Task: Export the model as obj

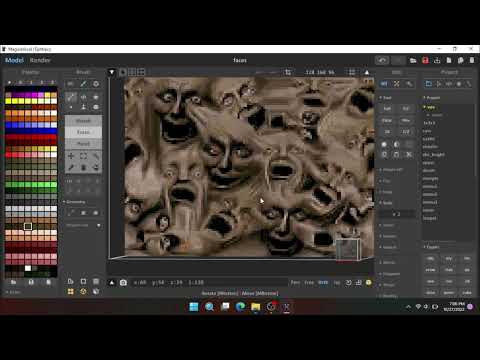Action: point(431,259)
